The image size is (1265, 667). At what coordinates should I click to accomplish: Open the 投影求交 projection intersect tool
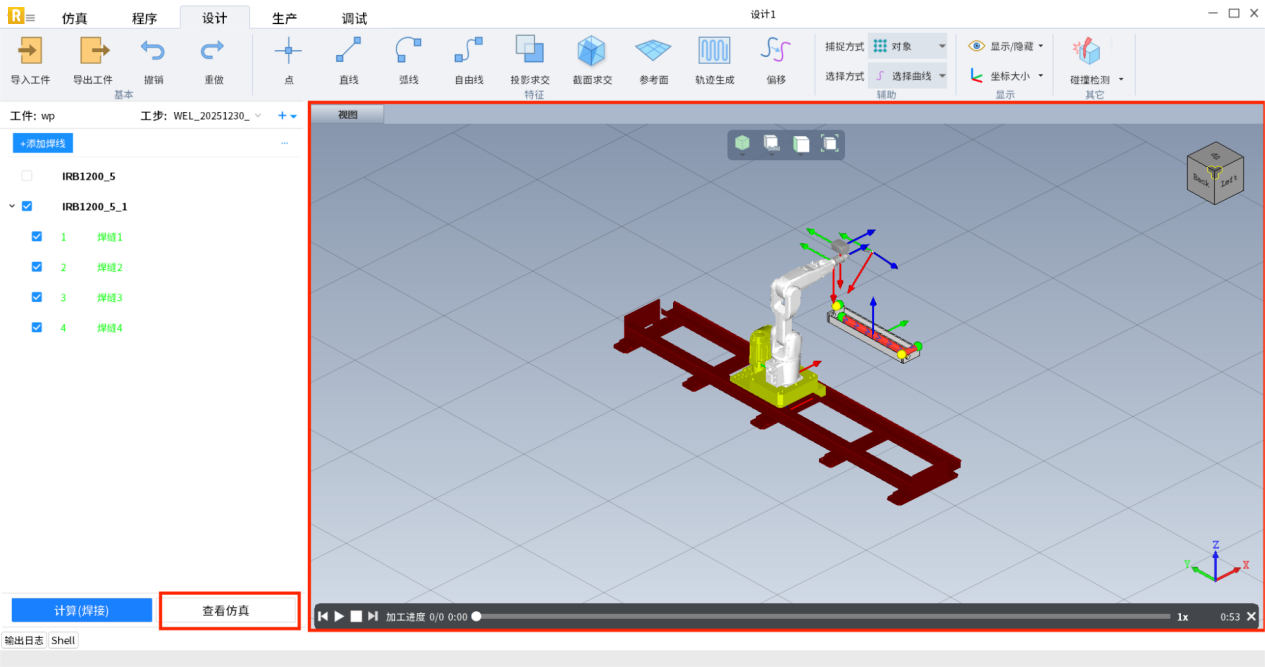point(529,51)
